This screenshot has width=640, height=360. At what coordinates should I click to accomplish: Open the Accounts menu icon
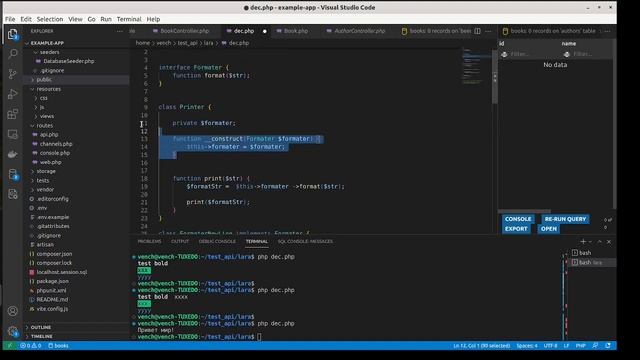(13, 311)
